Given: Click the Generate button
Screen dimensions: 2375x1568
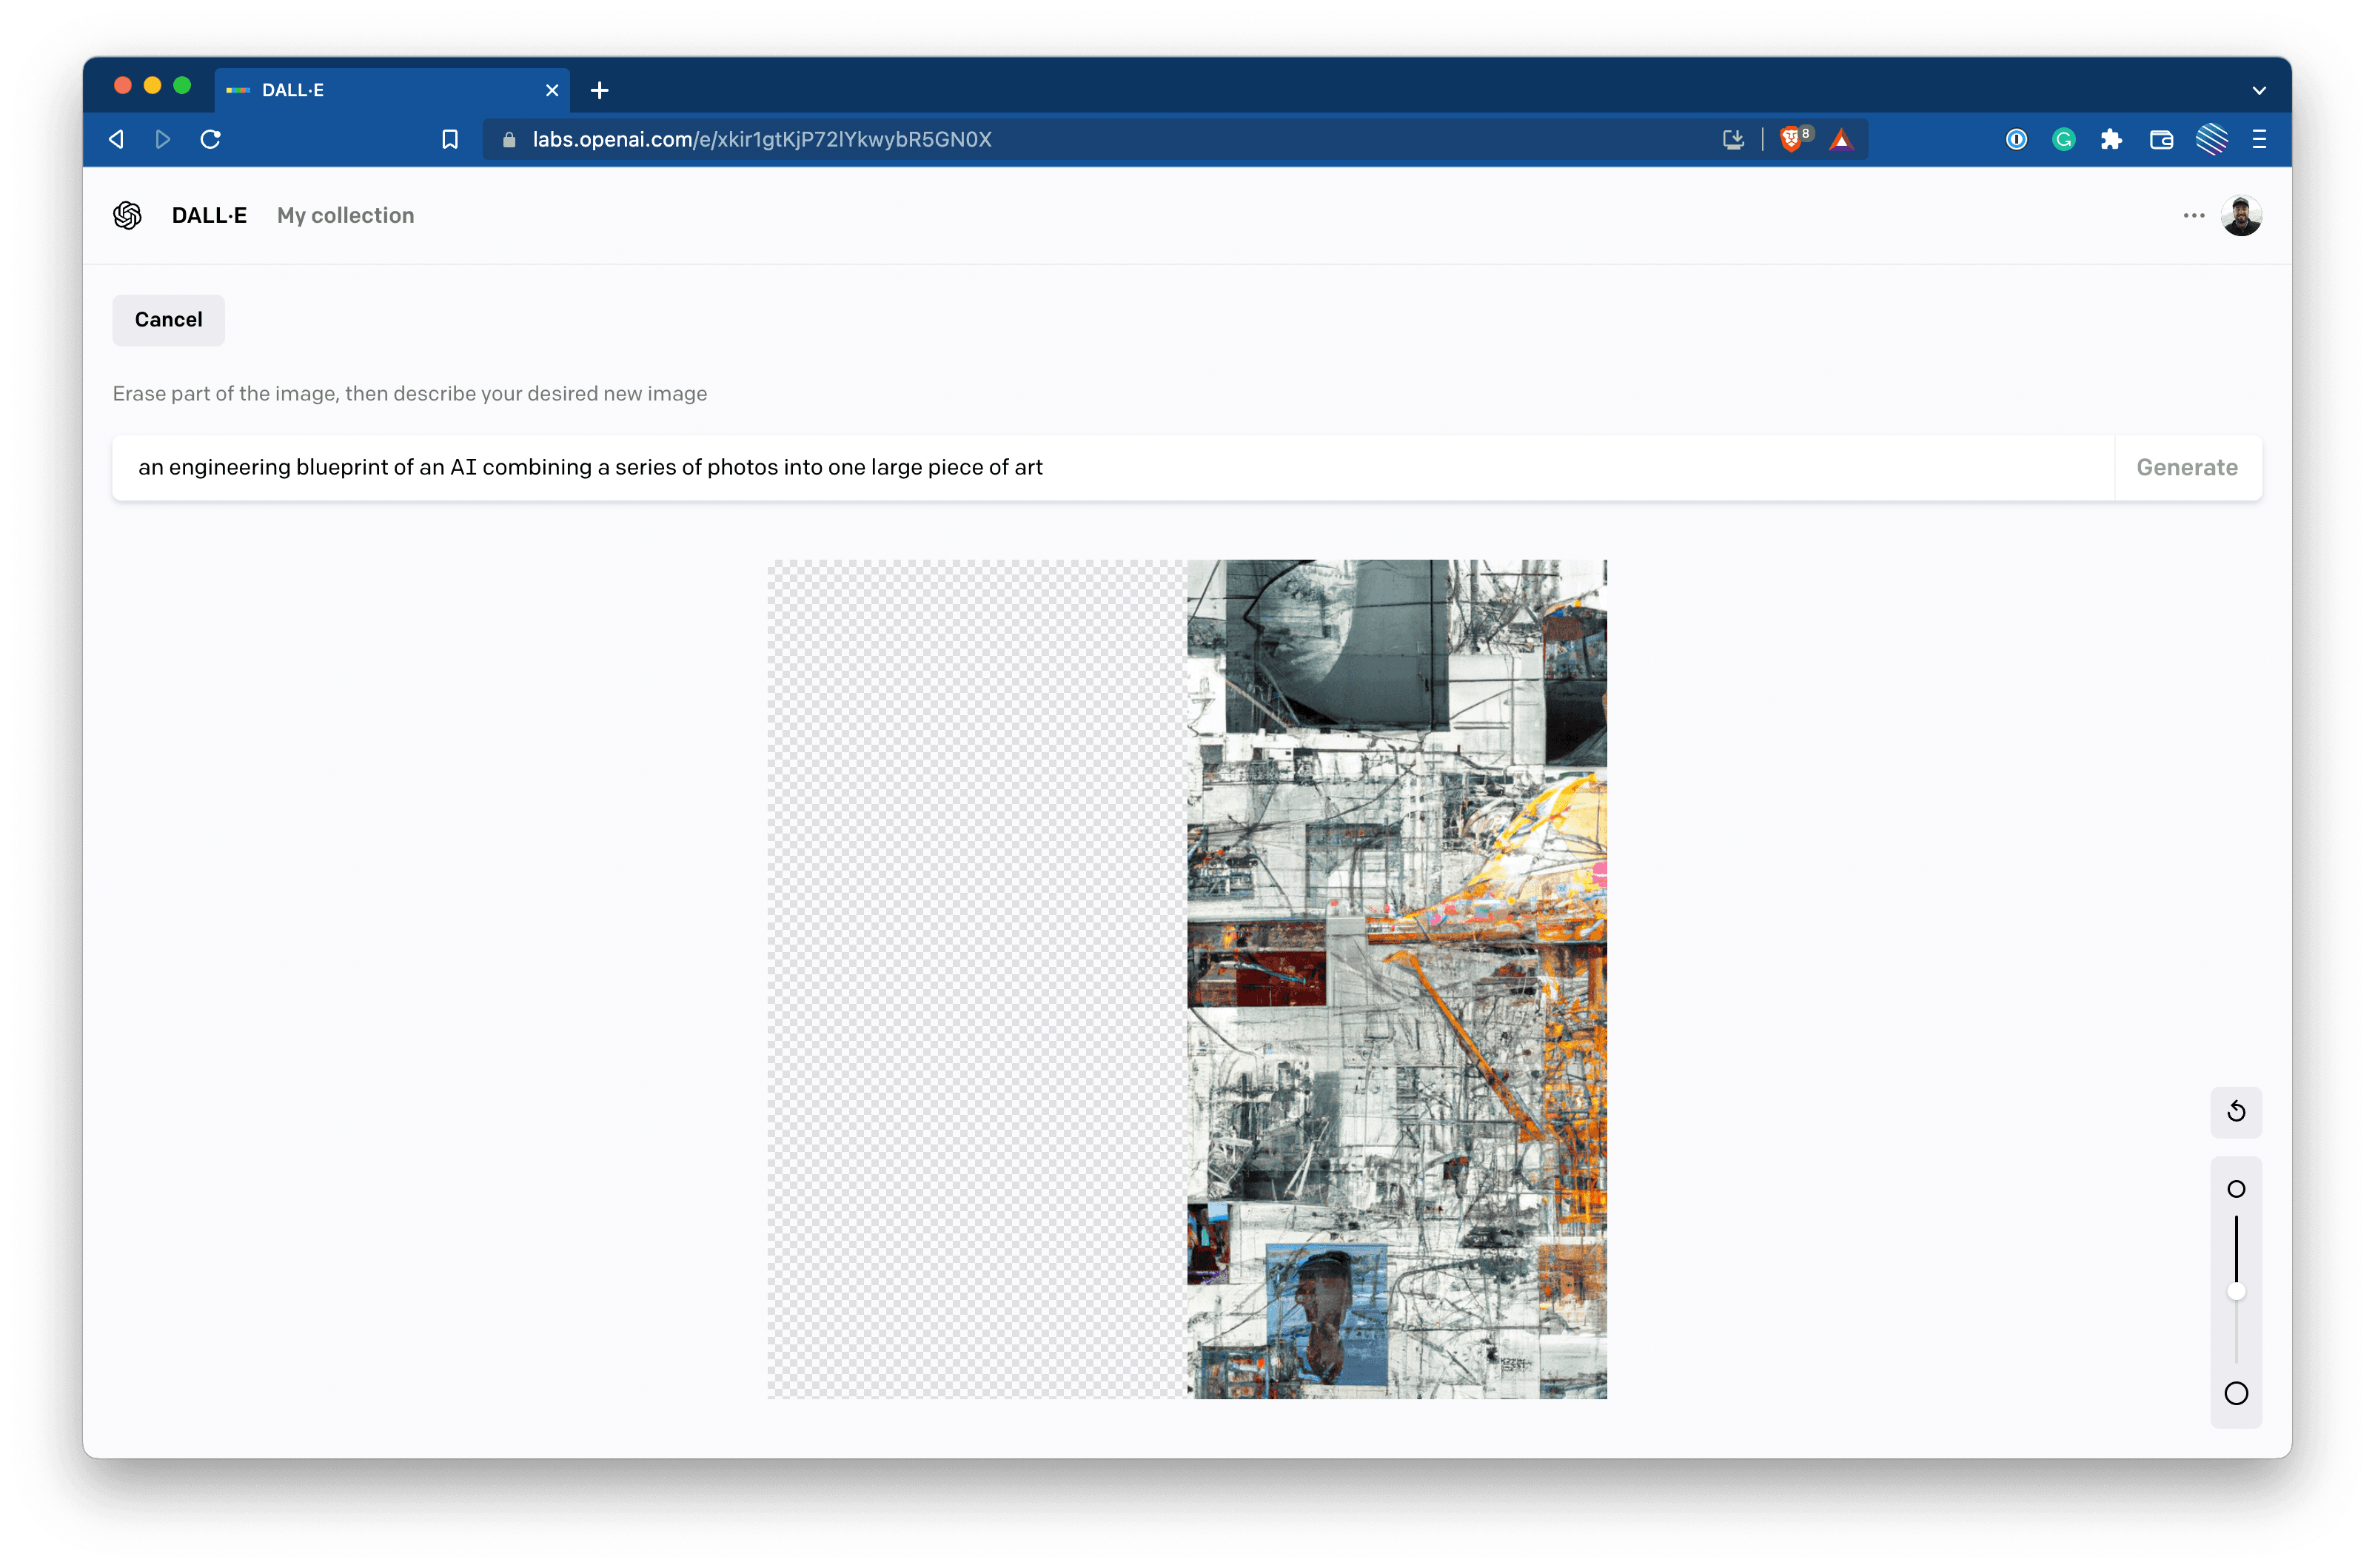Looking at the screenshot, I should pos(2187,467).
